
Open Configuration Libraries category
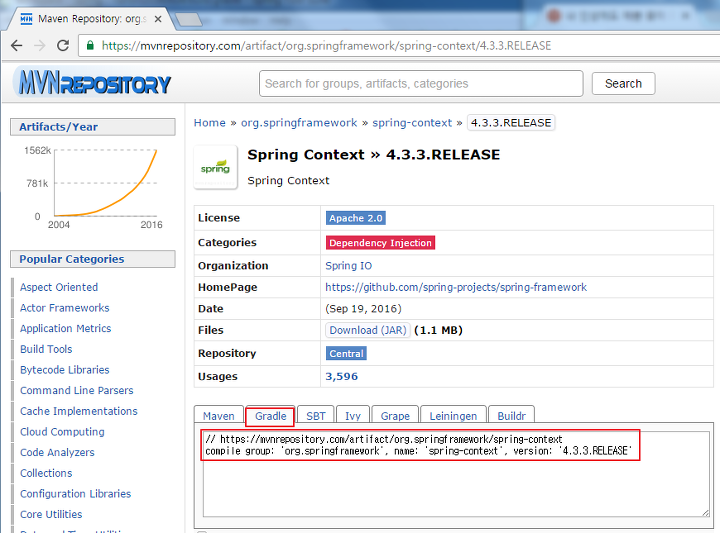pos(75,494)
